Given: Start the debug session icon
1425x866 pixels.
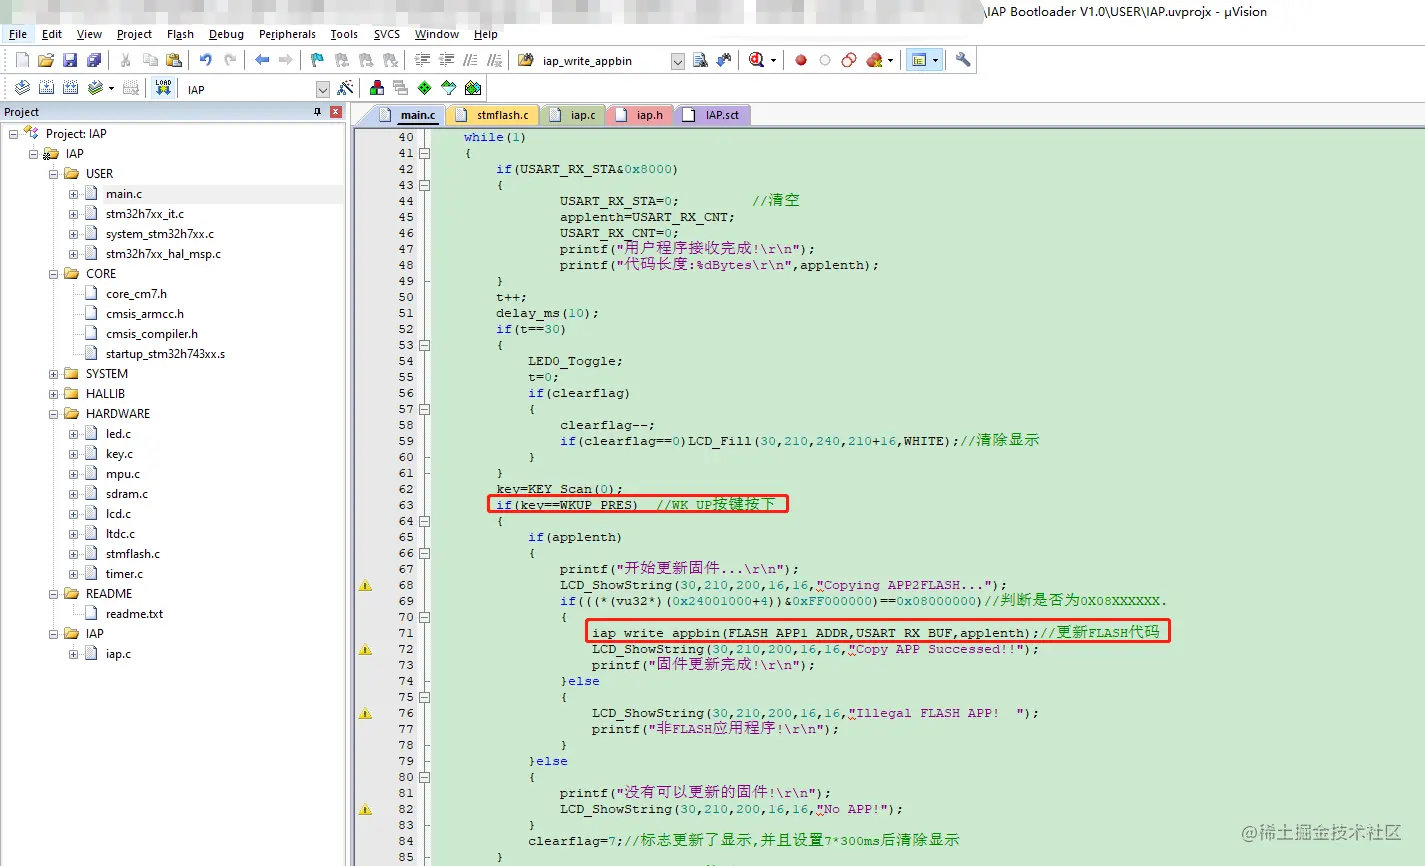Looking at the screenshot, I should pos(757,60).
